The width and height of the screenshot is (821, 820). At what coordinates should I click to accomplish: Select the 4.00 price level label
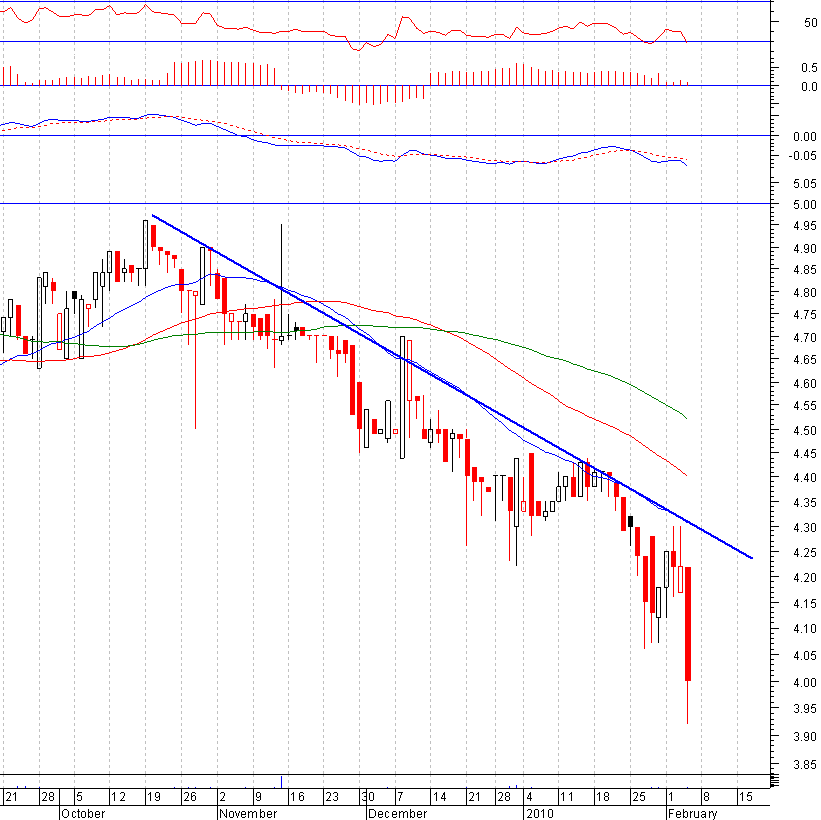[x=805, y=682]
